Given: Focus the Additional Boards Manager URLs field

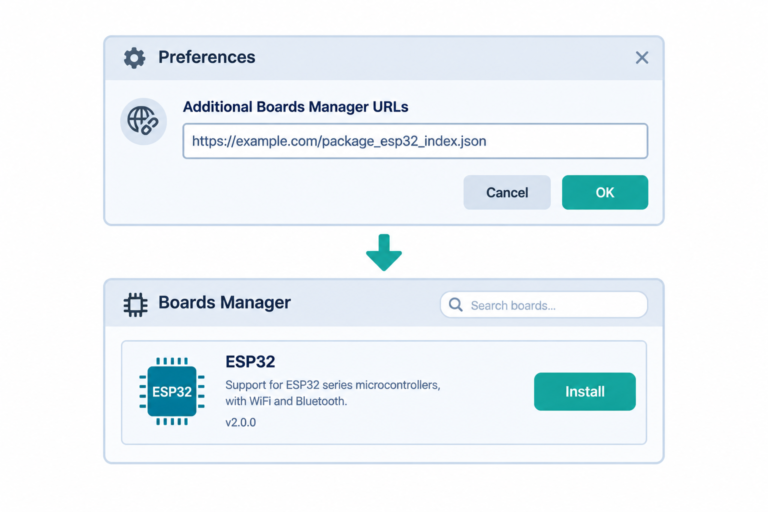Looking at the screenshot, I should pyautogui.click(x=415, y=141).
